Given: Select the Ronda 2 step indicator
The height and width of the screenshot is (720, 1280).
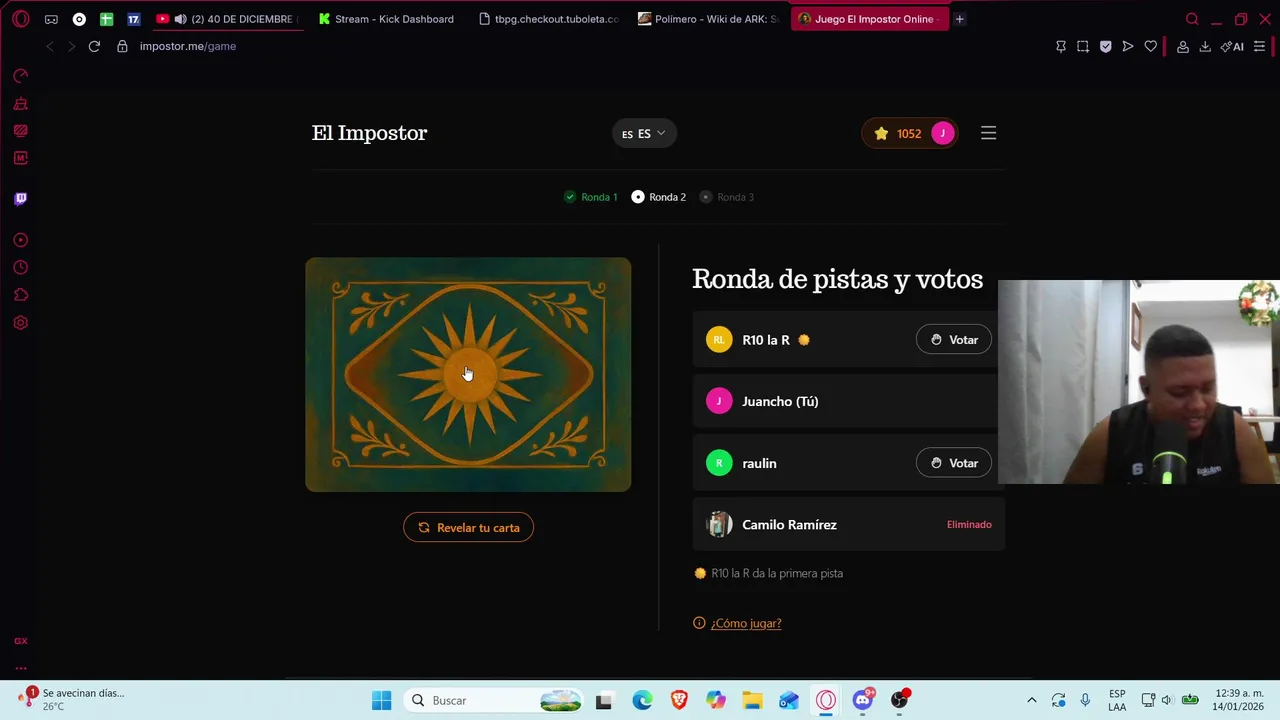Looking at the screenshot, I should 658,197.
